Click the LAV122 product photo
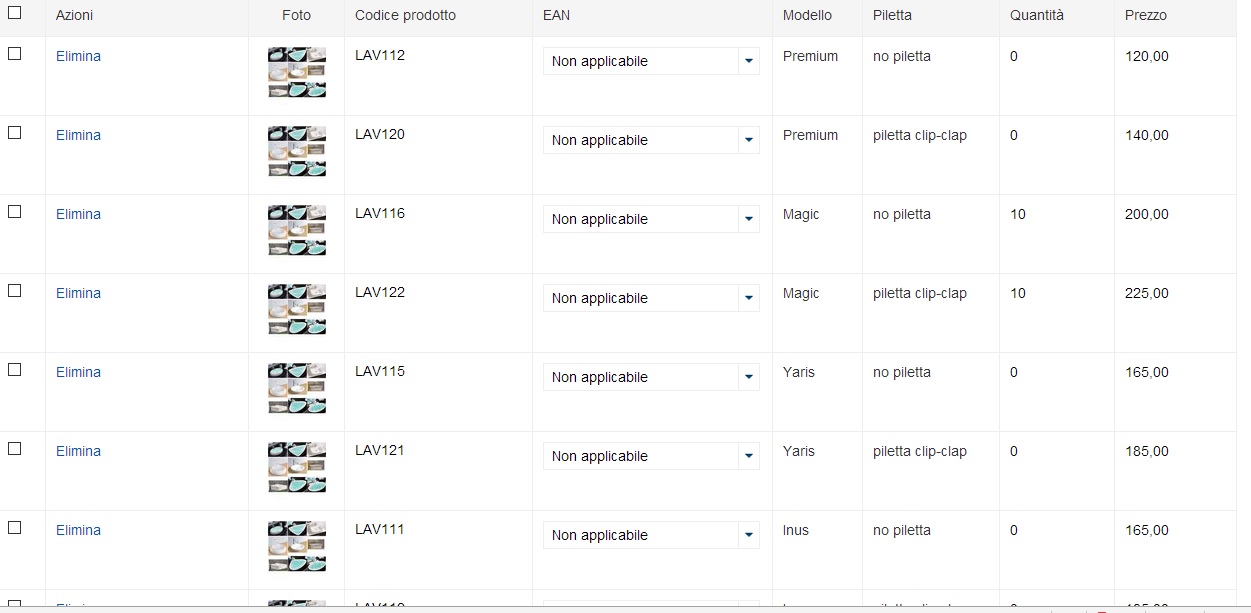Viewport: 1251px width, 613px height. (x=297, y=309)
